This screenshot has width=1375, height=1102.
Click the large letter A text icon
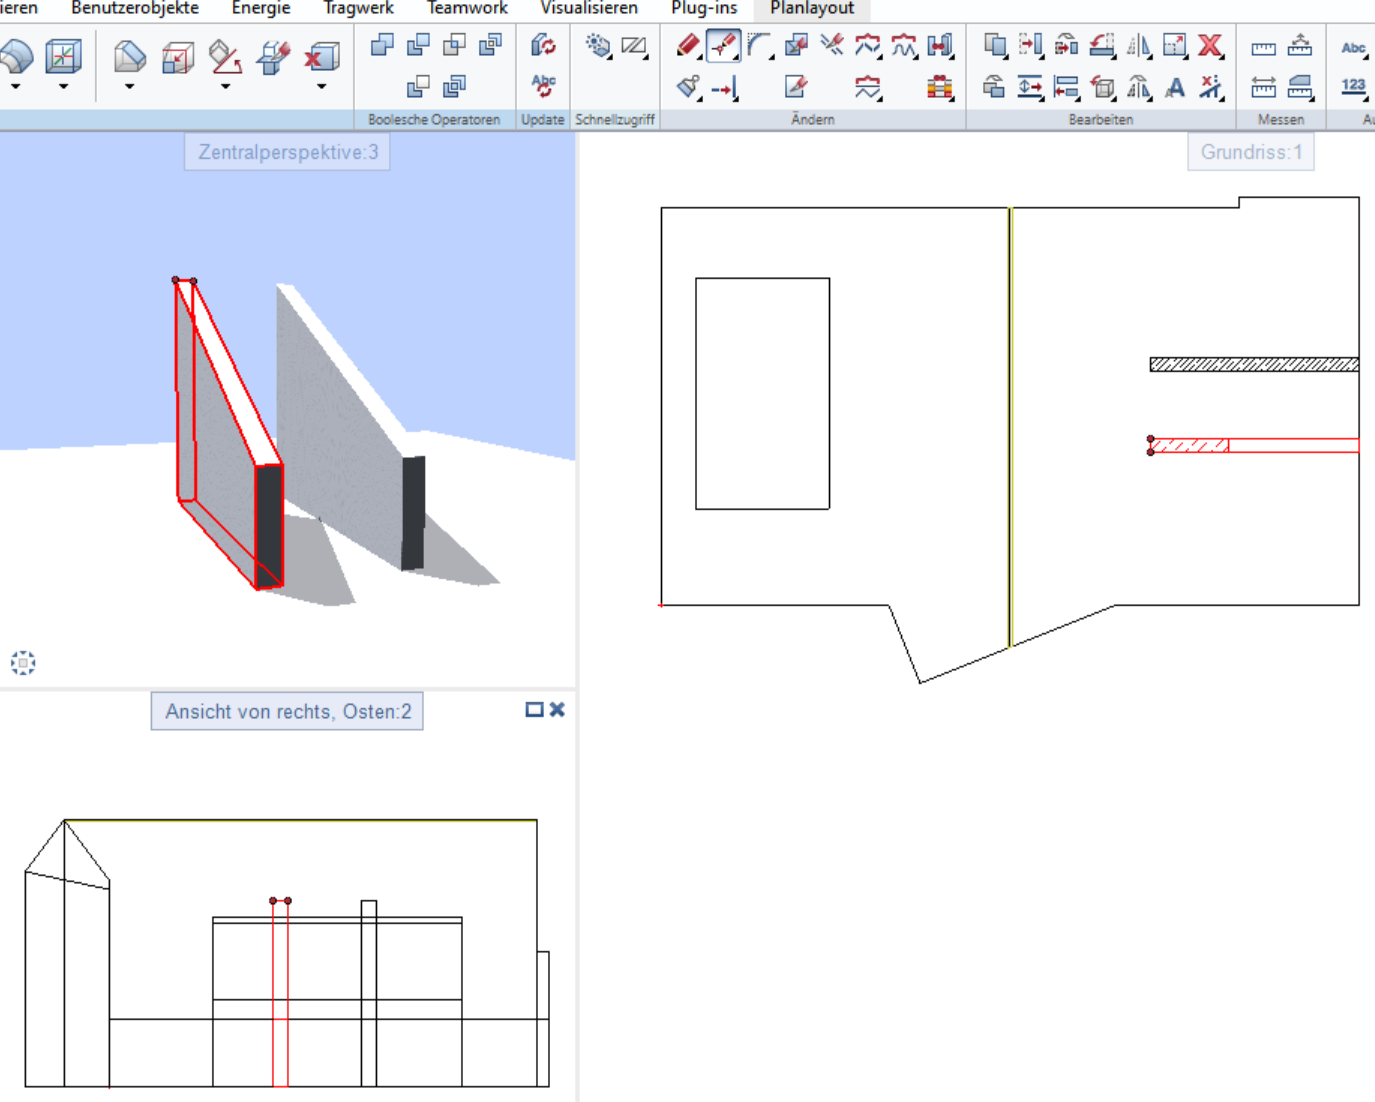coord(1175,88)
